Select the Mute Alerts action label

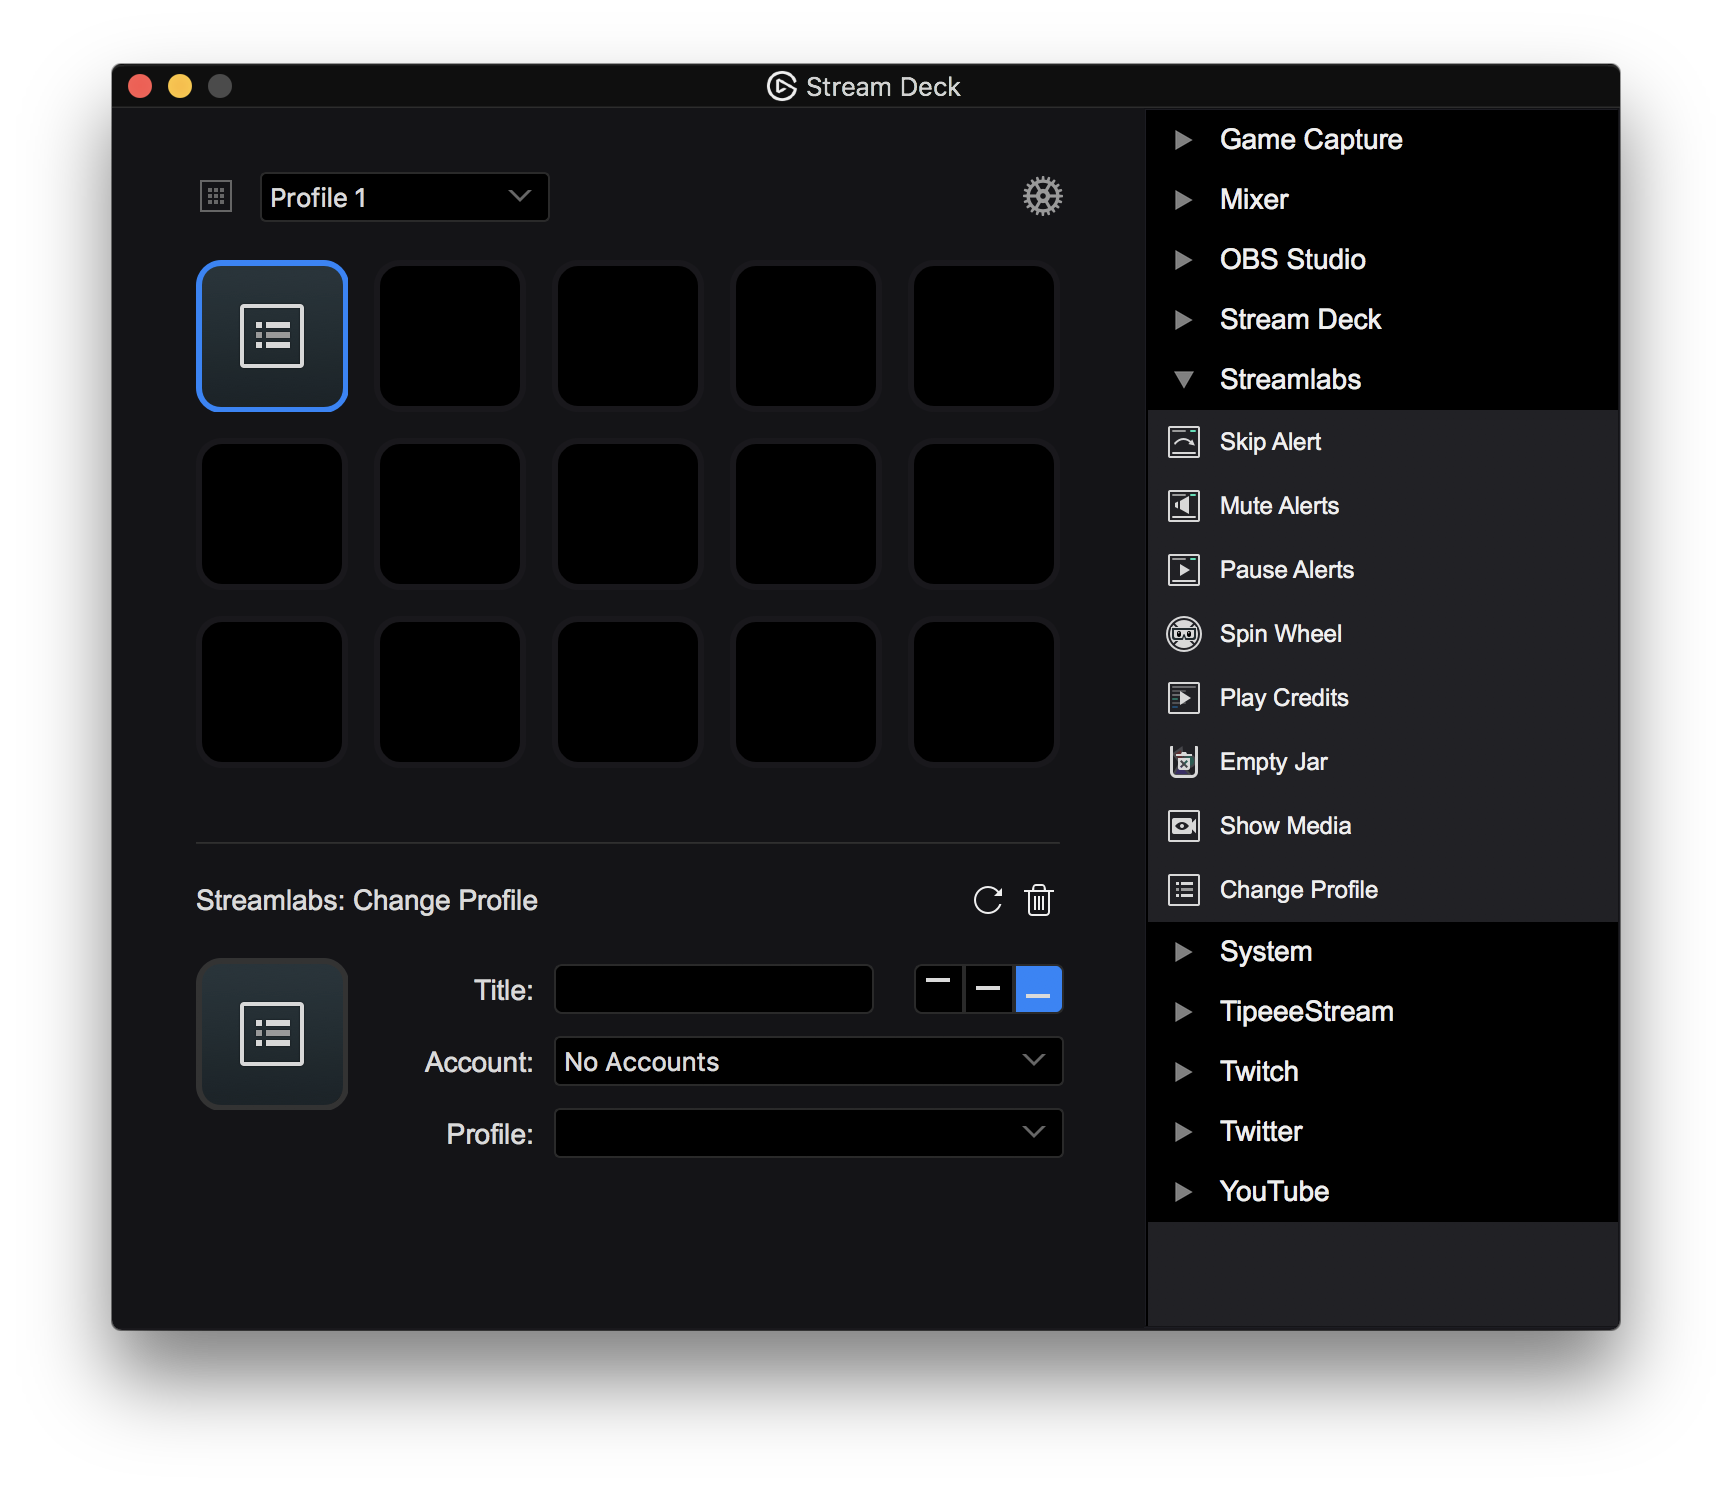(x=1279, y=505)
